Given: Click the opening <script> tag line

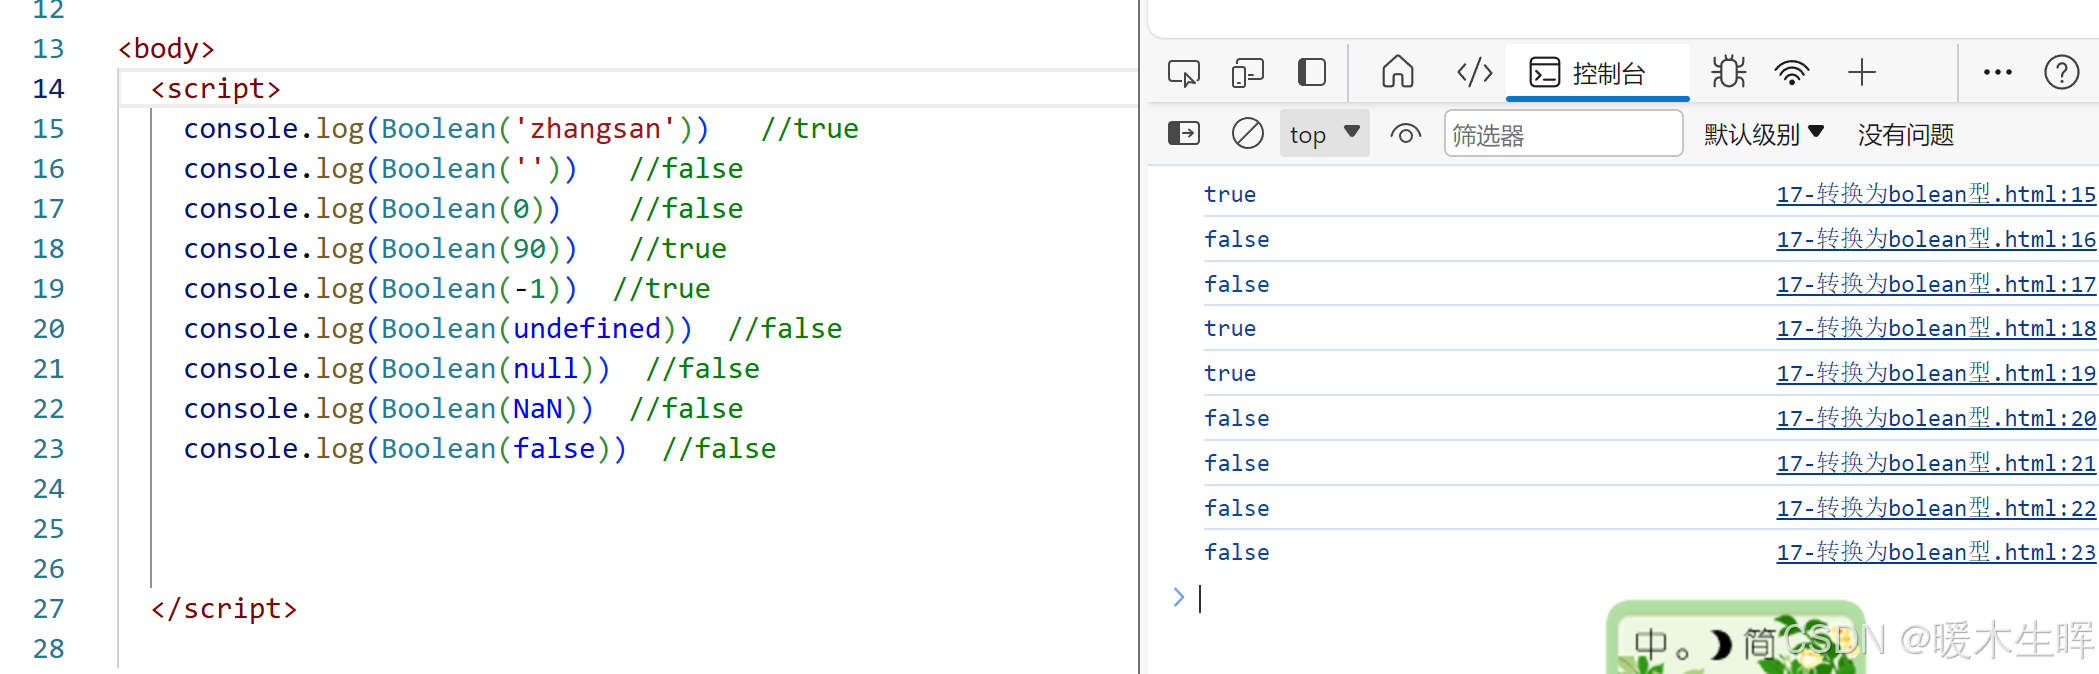Looking at the screenshot, I should [216, 88].
